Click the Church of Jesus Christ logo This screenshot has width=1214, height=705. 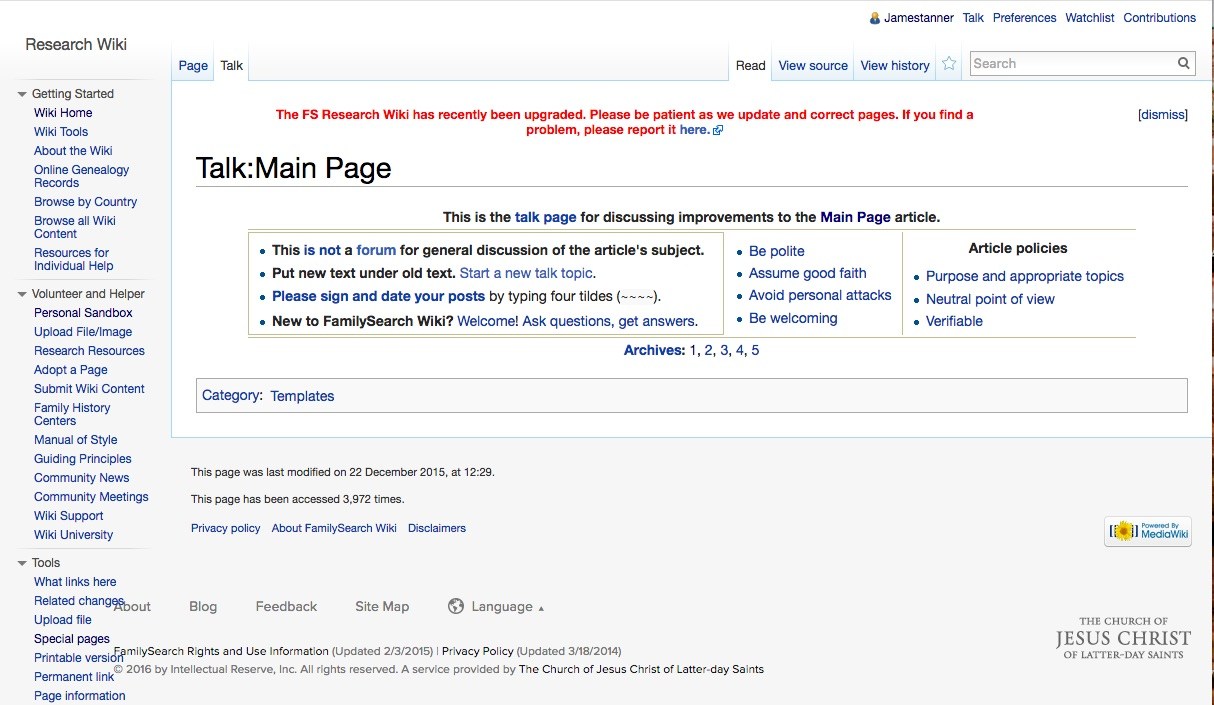tap(1123, 637)
